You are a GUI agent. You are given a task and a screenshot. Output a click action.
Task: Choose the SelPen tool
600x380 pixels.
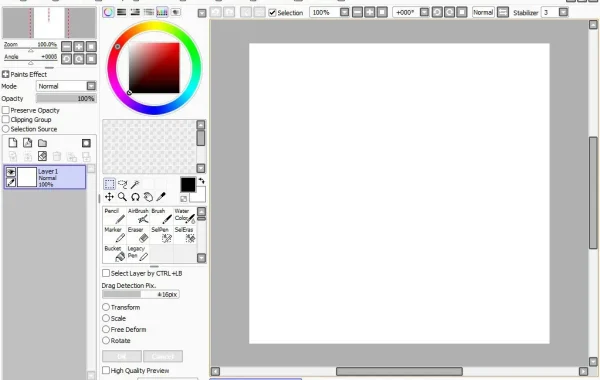161,235
